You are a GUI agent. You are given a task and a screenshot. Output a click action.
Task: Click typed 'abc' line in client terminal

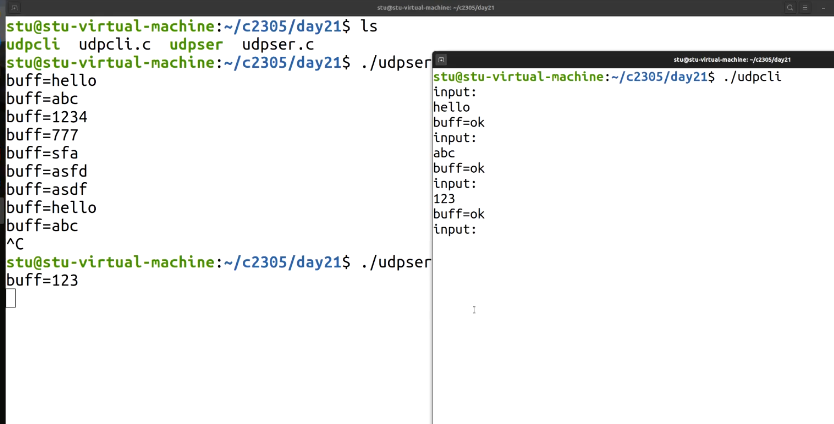coord(444,153)
